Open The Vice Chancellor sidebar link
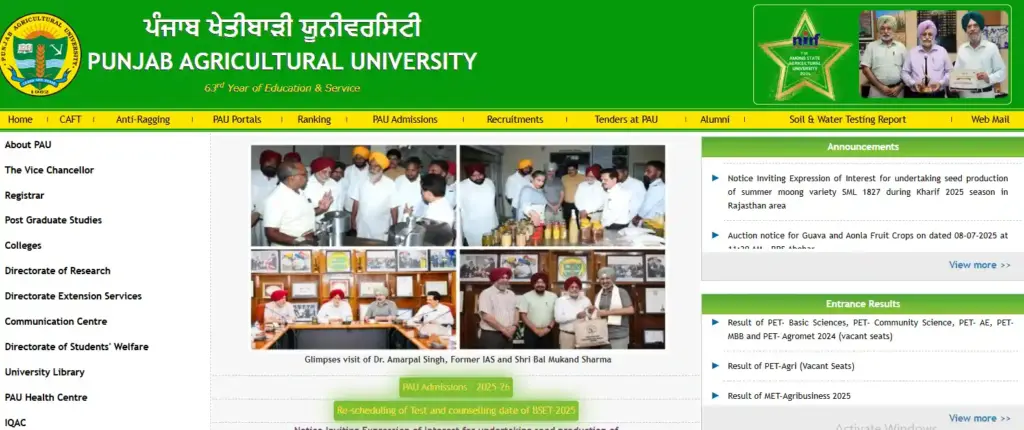The width and height of the screenshot is (1024, 430). pos(49,170)
